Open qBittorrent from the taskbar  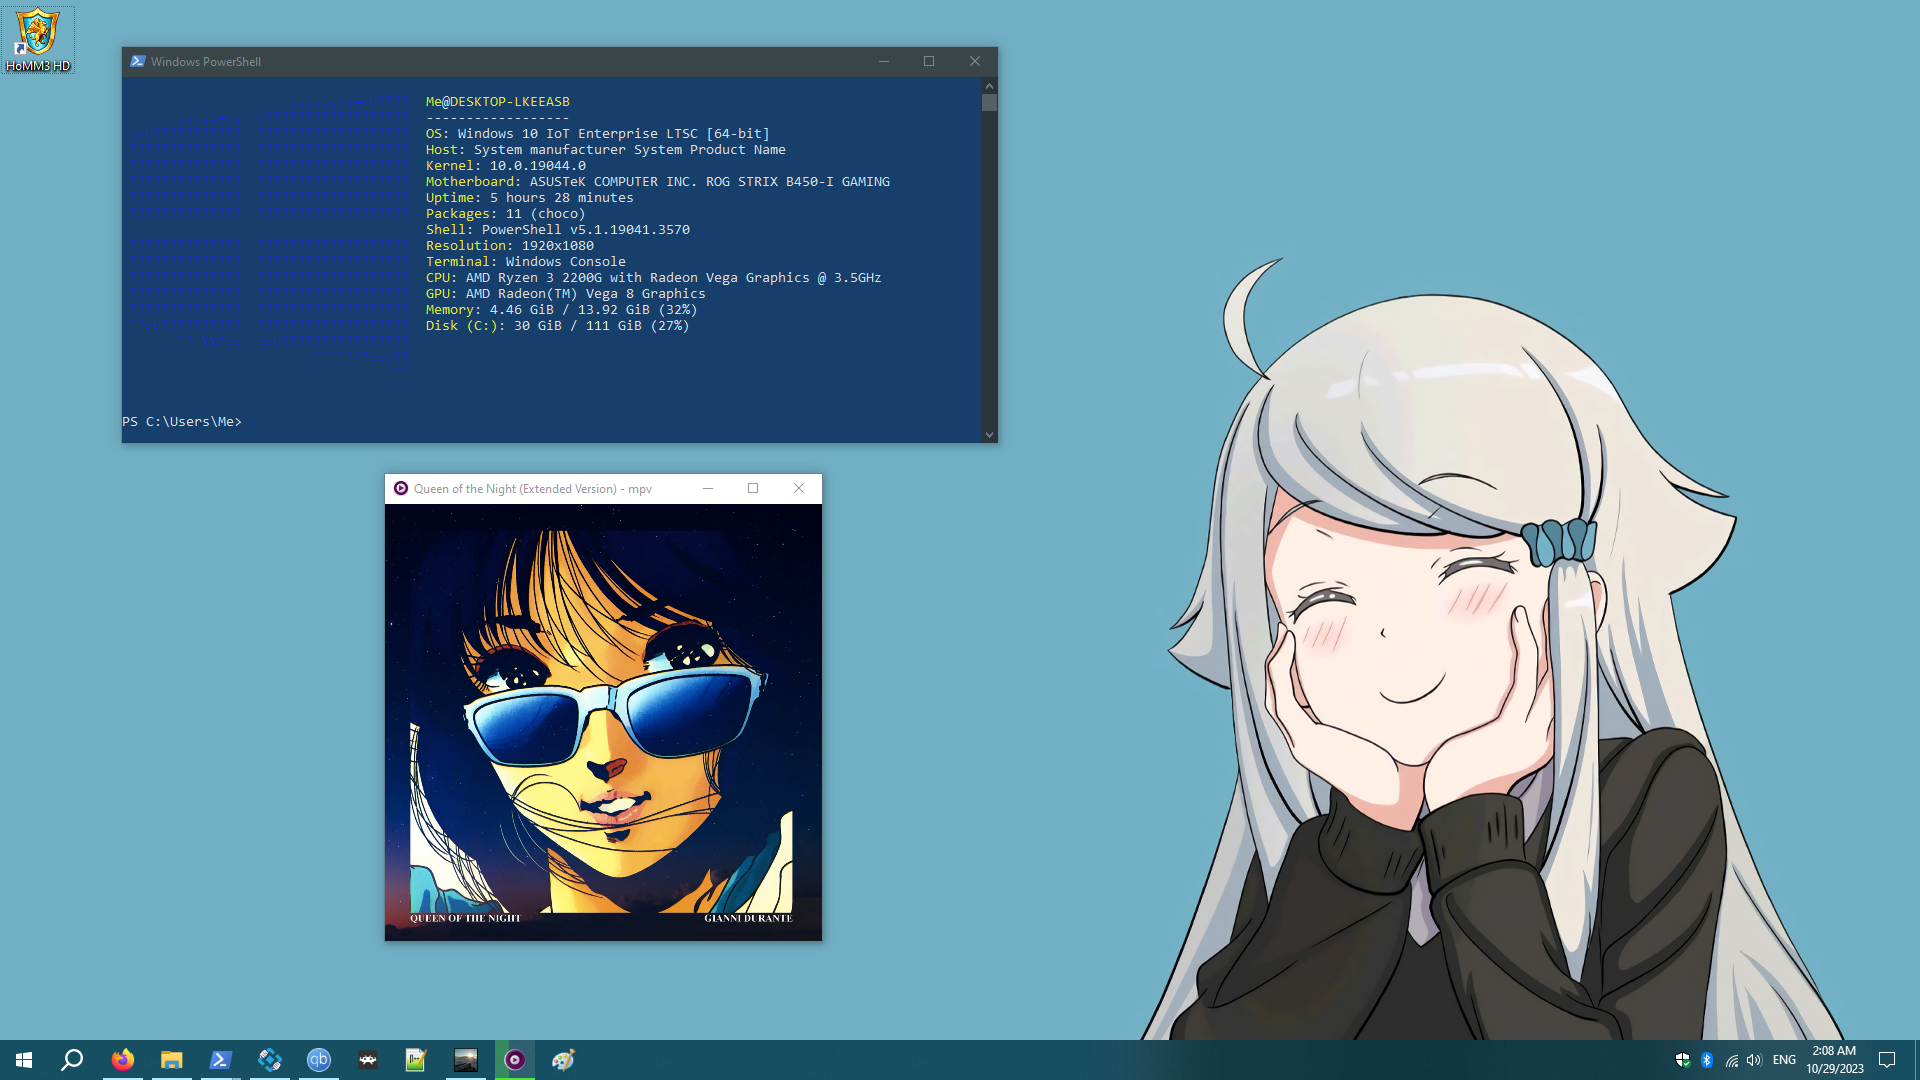(x=319, y=1060)
